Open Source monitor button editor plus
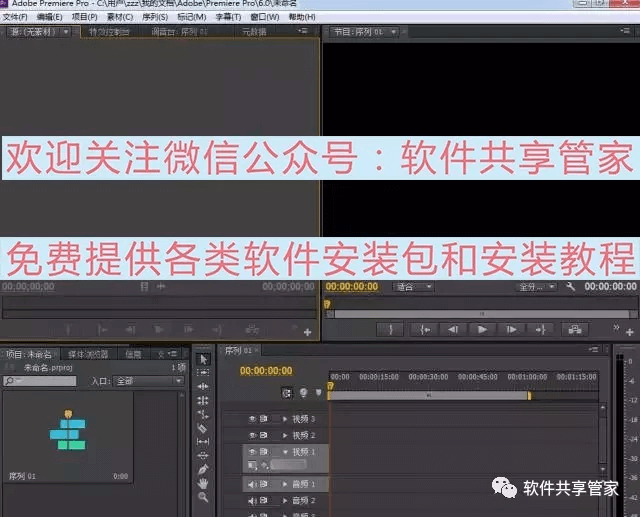The height and width of the screenshot is (517, 640). point(308,332)
